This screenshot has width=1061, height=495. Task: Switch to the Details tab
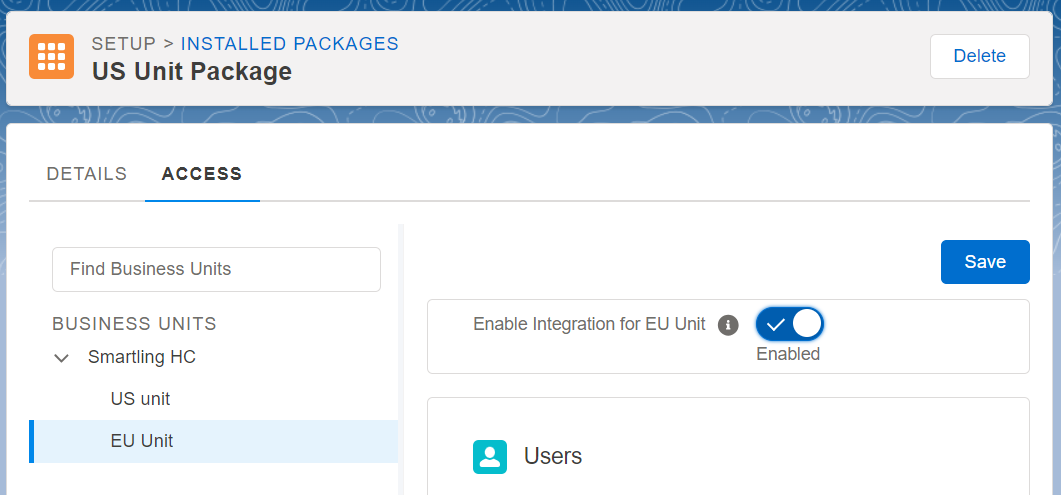tap(87, 174)
